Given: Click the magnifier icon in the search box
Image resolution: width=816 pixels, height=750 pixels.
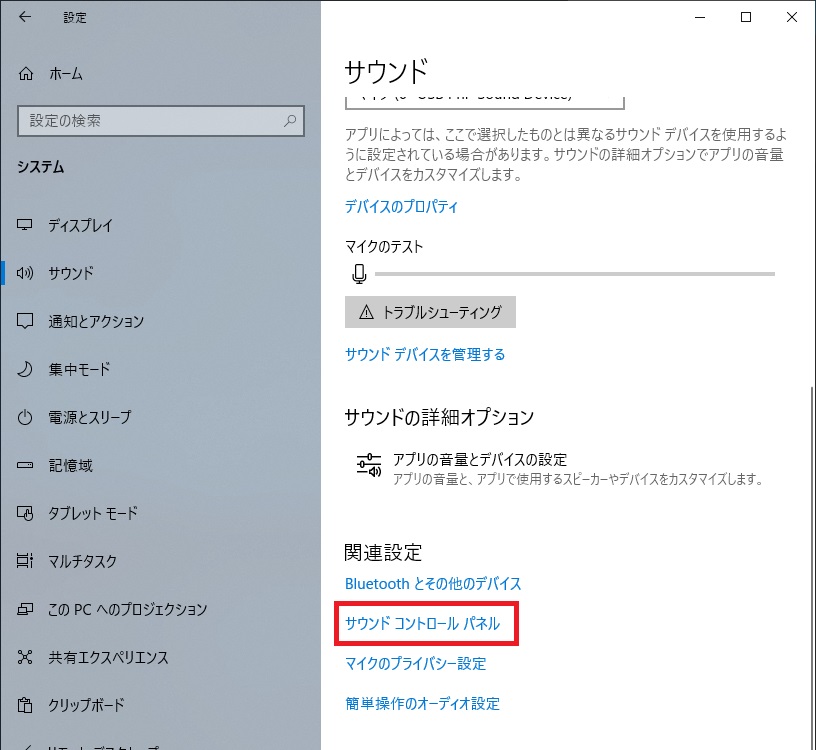Looking at the screenshot, I should point(290,121).
